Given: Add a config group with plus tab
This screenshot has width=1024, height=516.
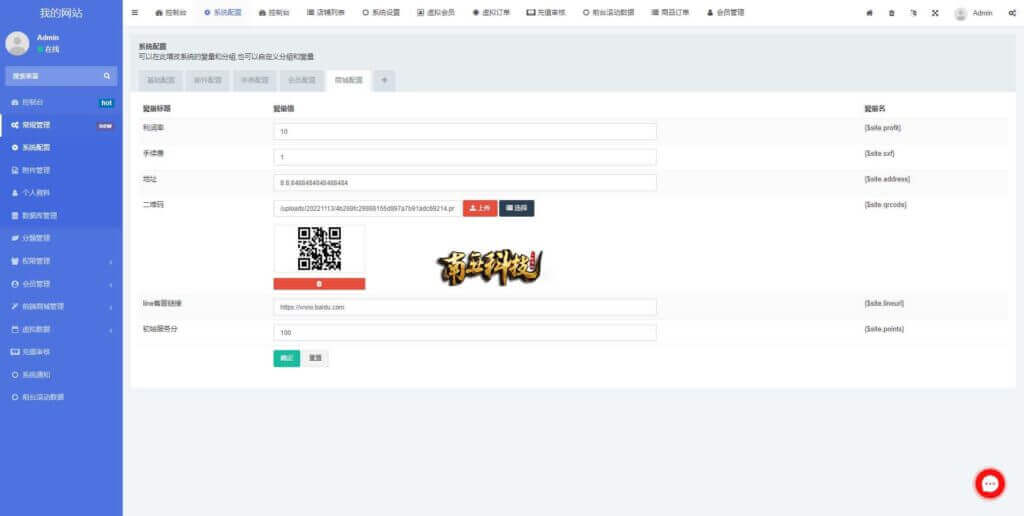Looking at the screenshot, I should (384, 80).
